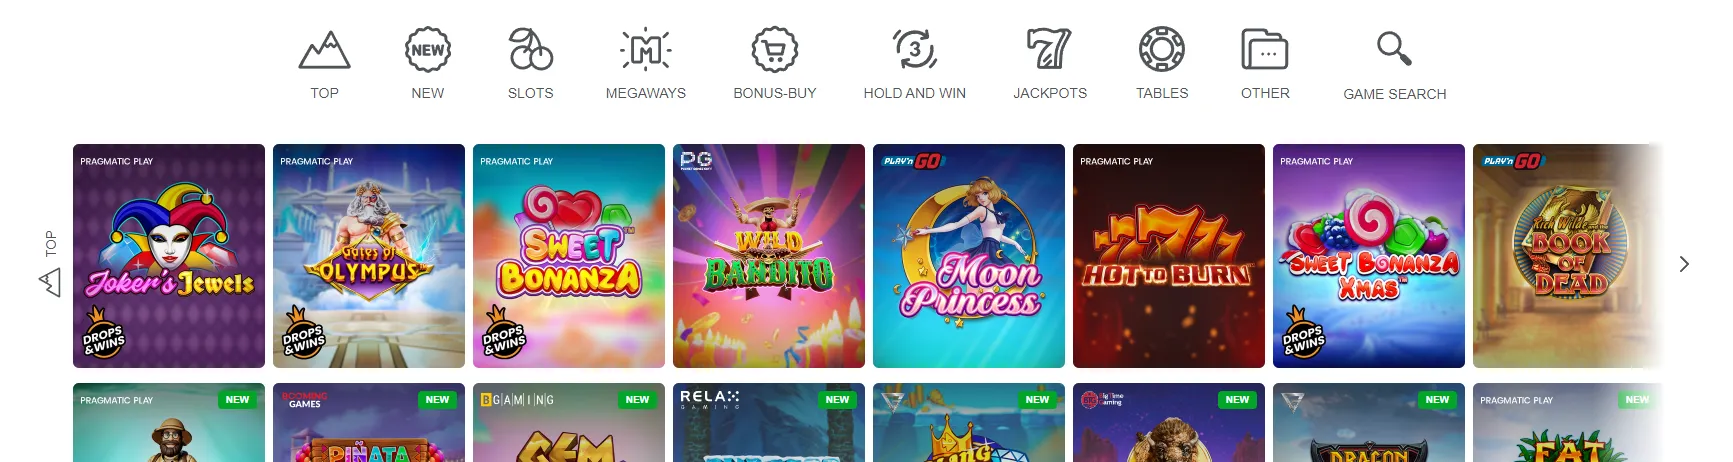This screenshot has height=462, width=1733.
Task: Select the TABLES poker chip icon
Action: pos(1162,49)
